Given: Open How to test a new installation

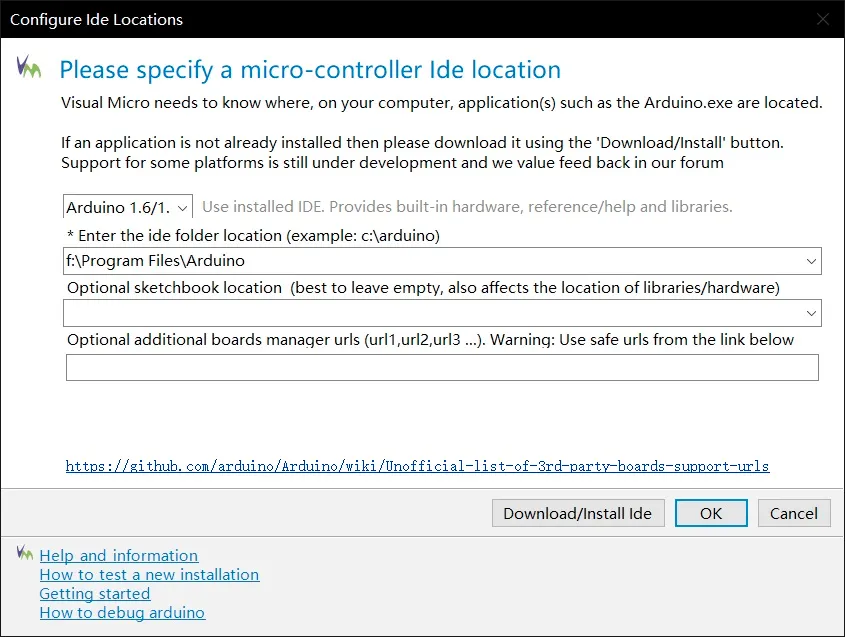Looking at the screenshot, I should point(149,575).
